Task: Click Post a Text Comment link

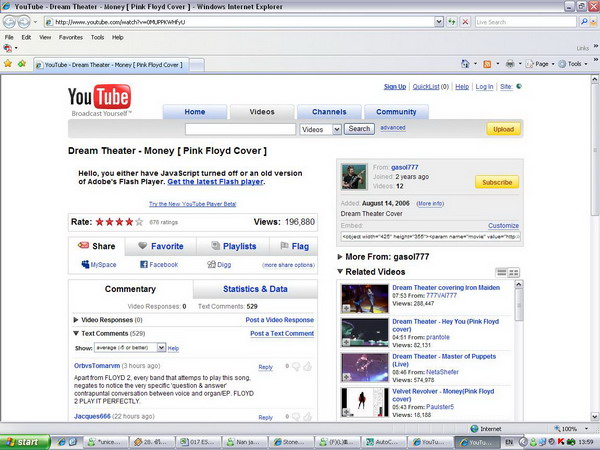Action: point(282,334)
